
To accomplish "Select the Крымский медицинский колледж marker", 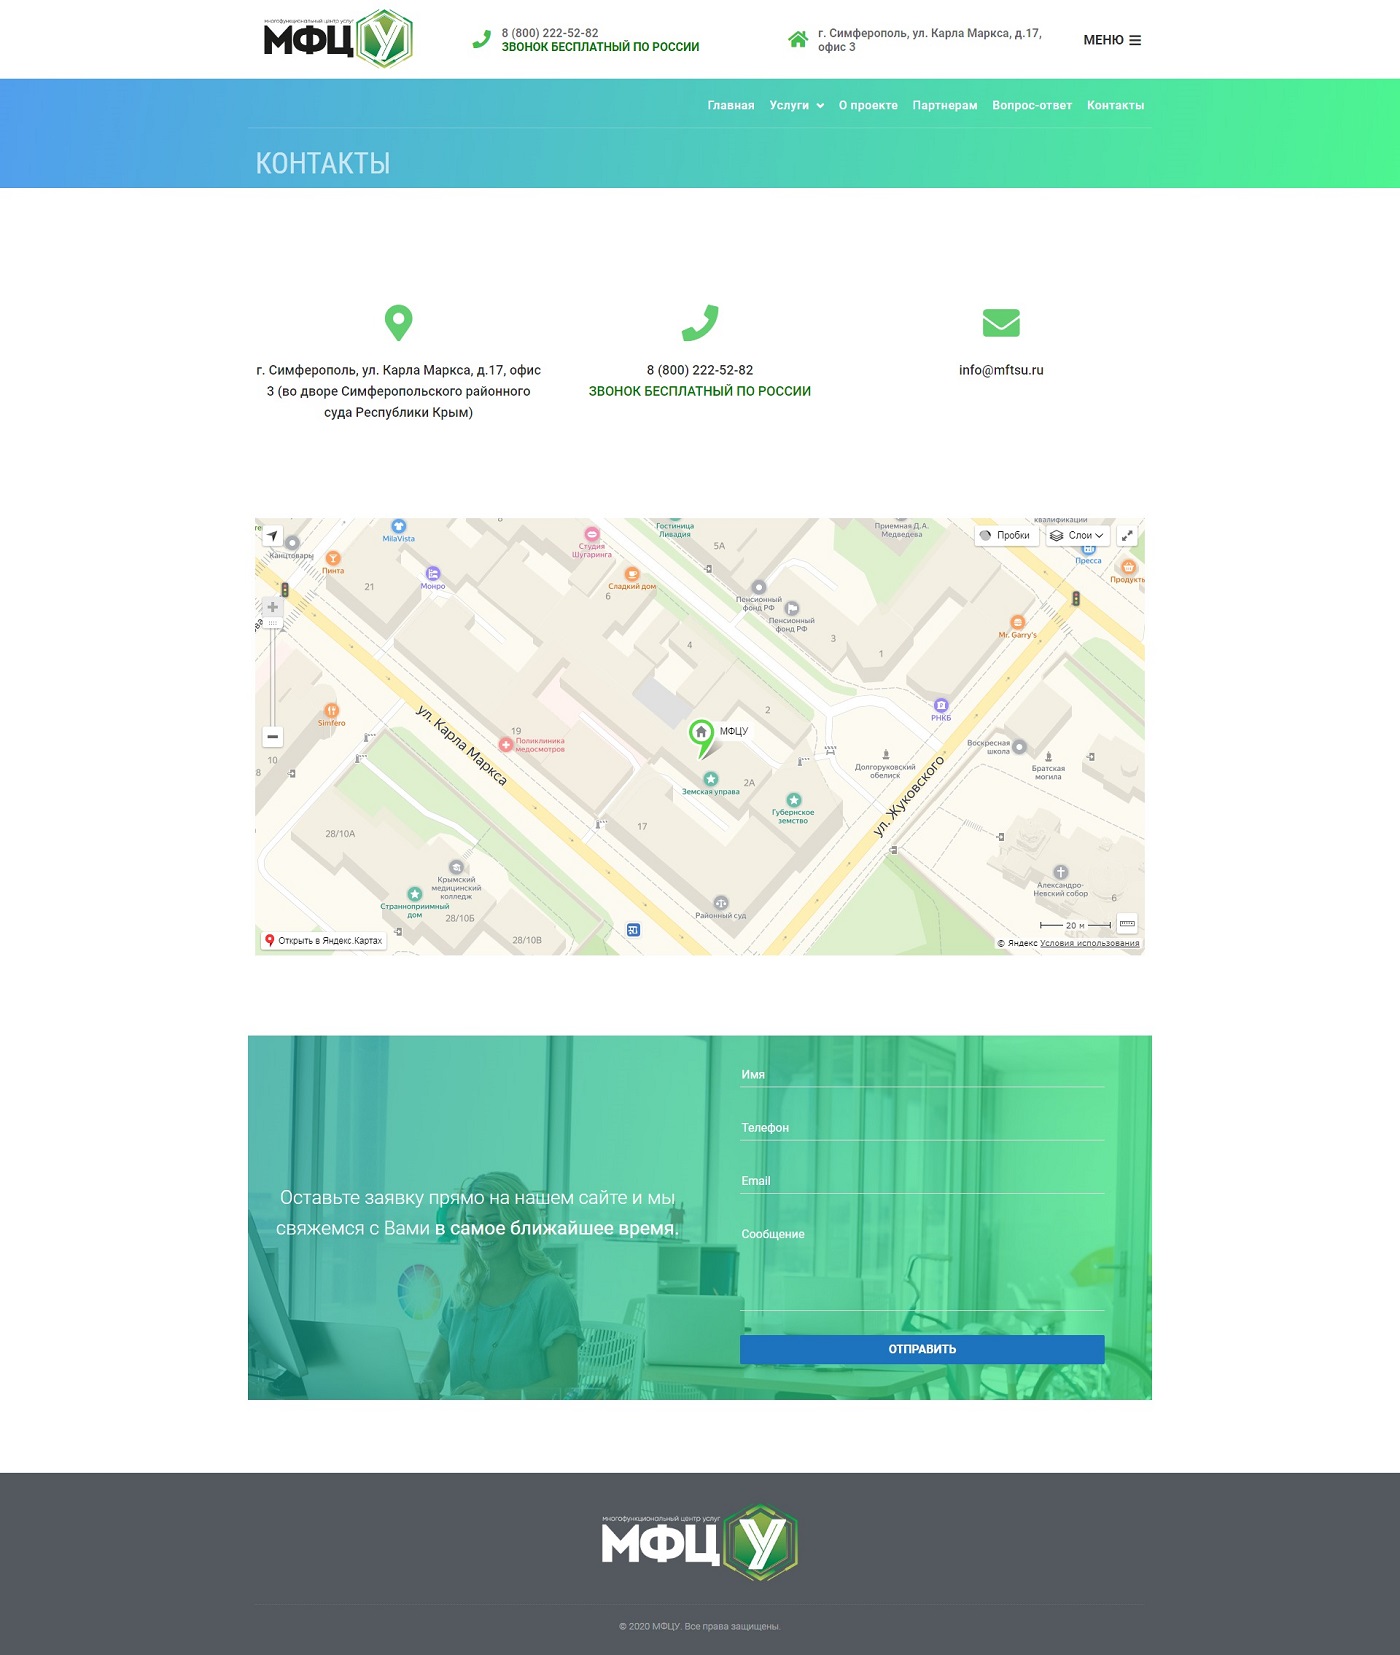I will click(456, 867).
